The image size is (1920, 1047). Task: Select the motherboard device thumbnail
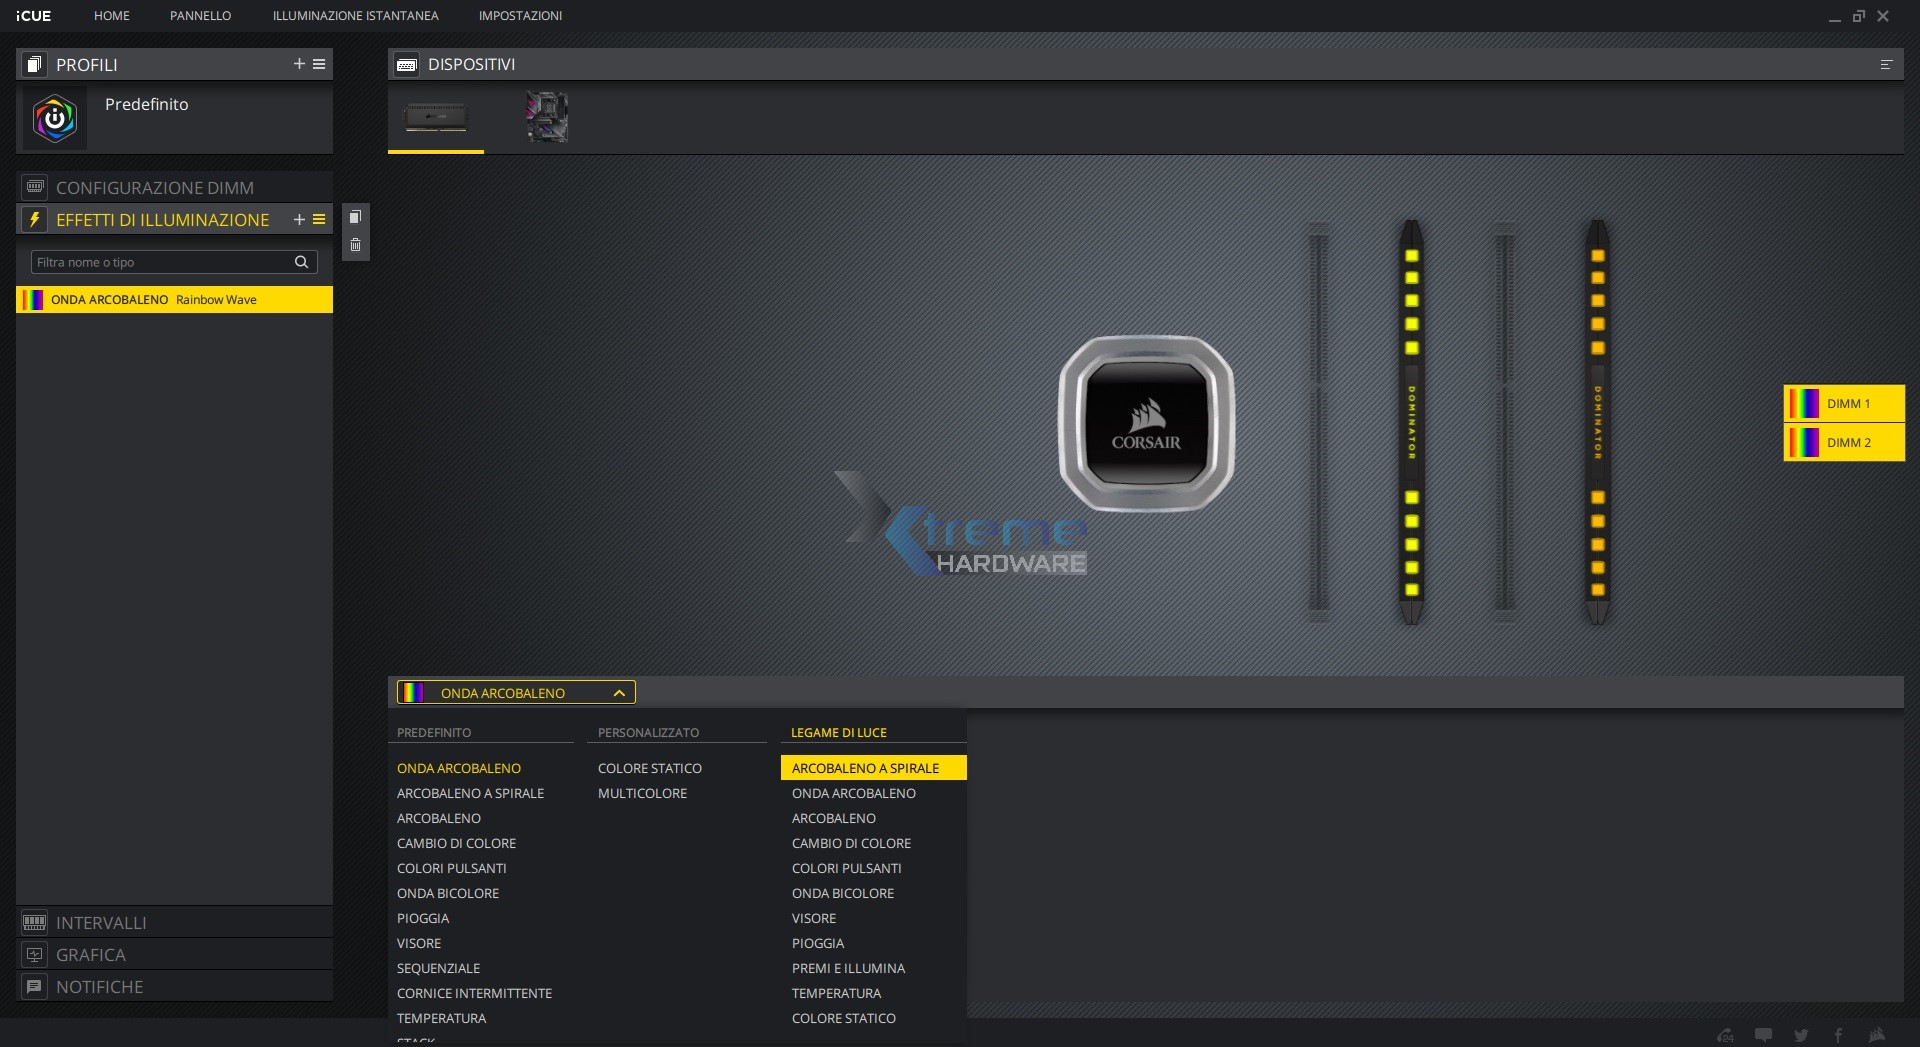(546, 117)
